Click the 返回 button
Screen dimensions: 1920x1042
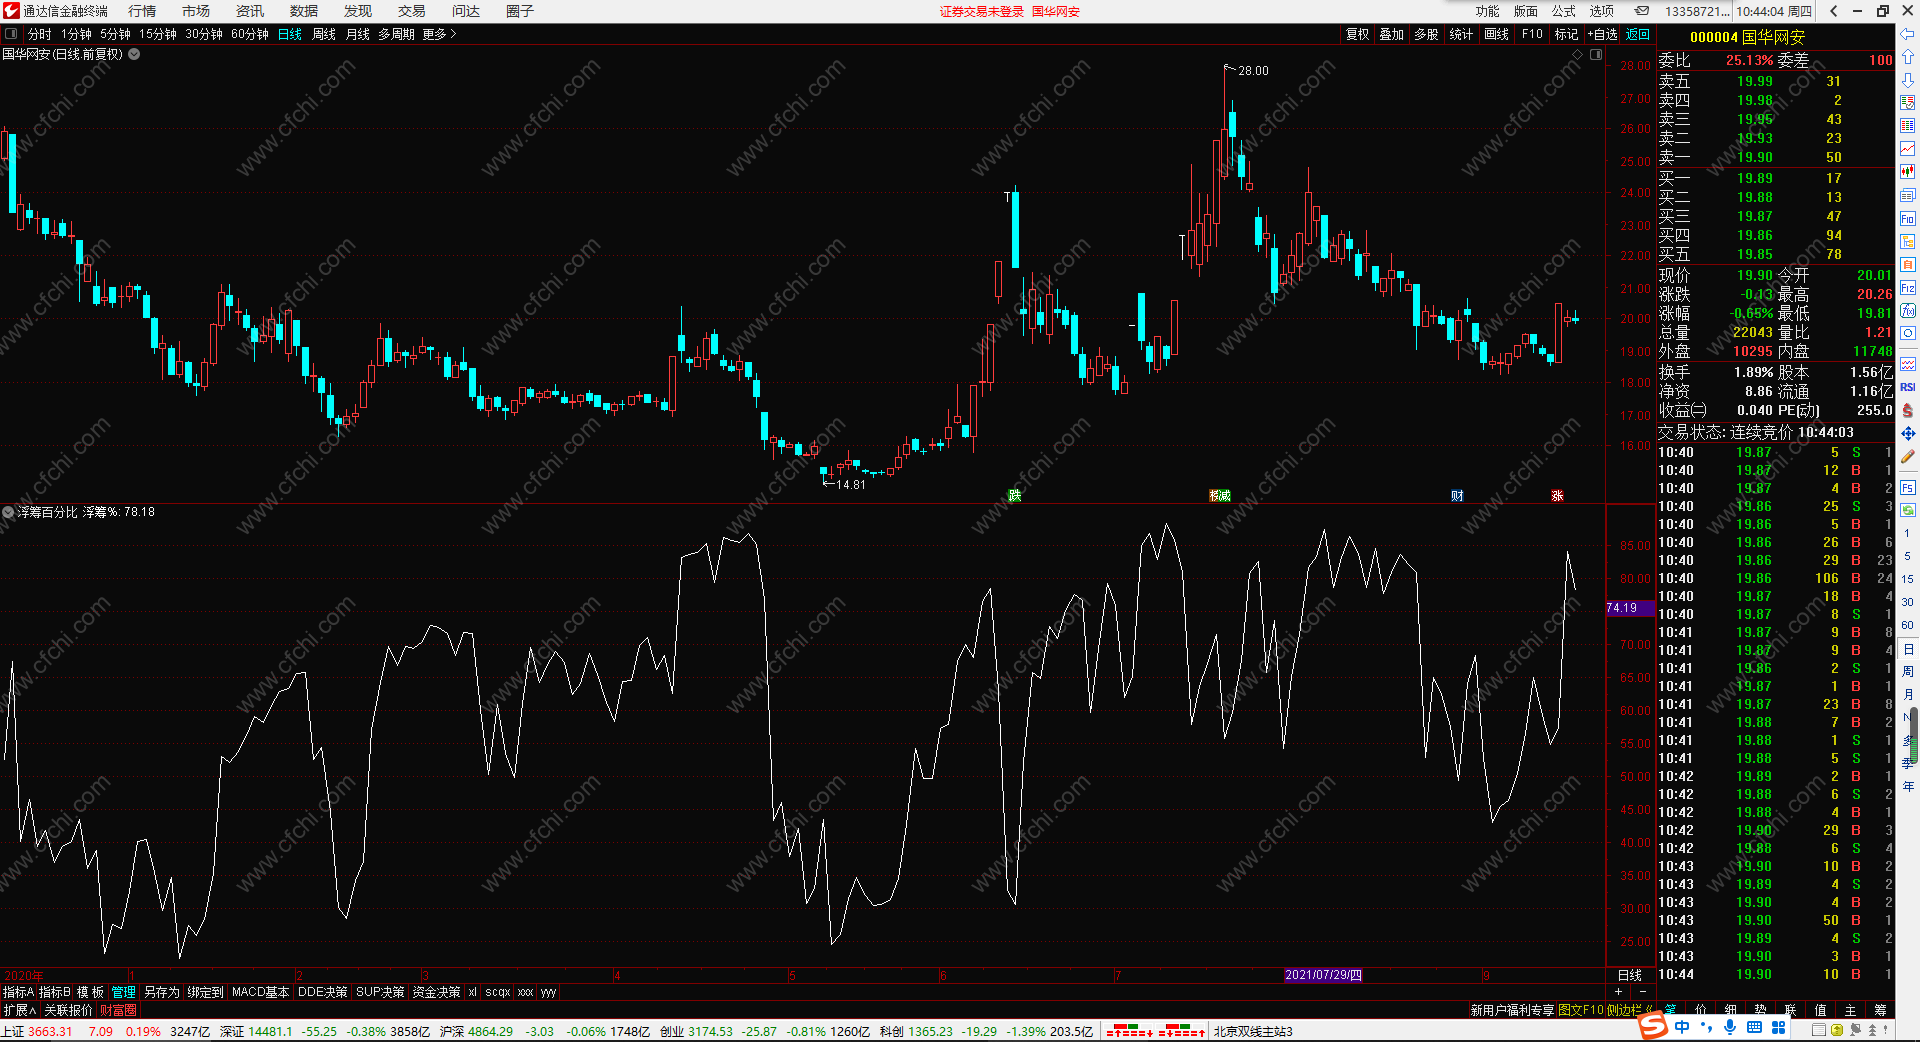point(1638,34)
